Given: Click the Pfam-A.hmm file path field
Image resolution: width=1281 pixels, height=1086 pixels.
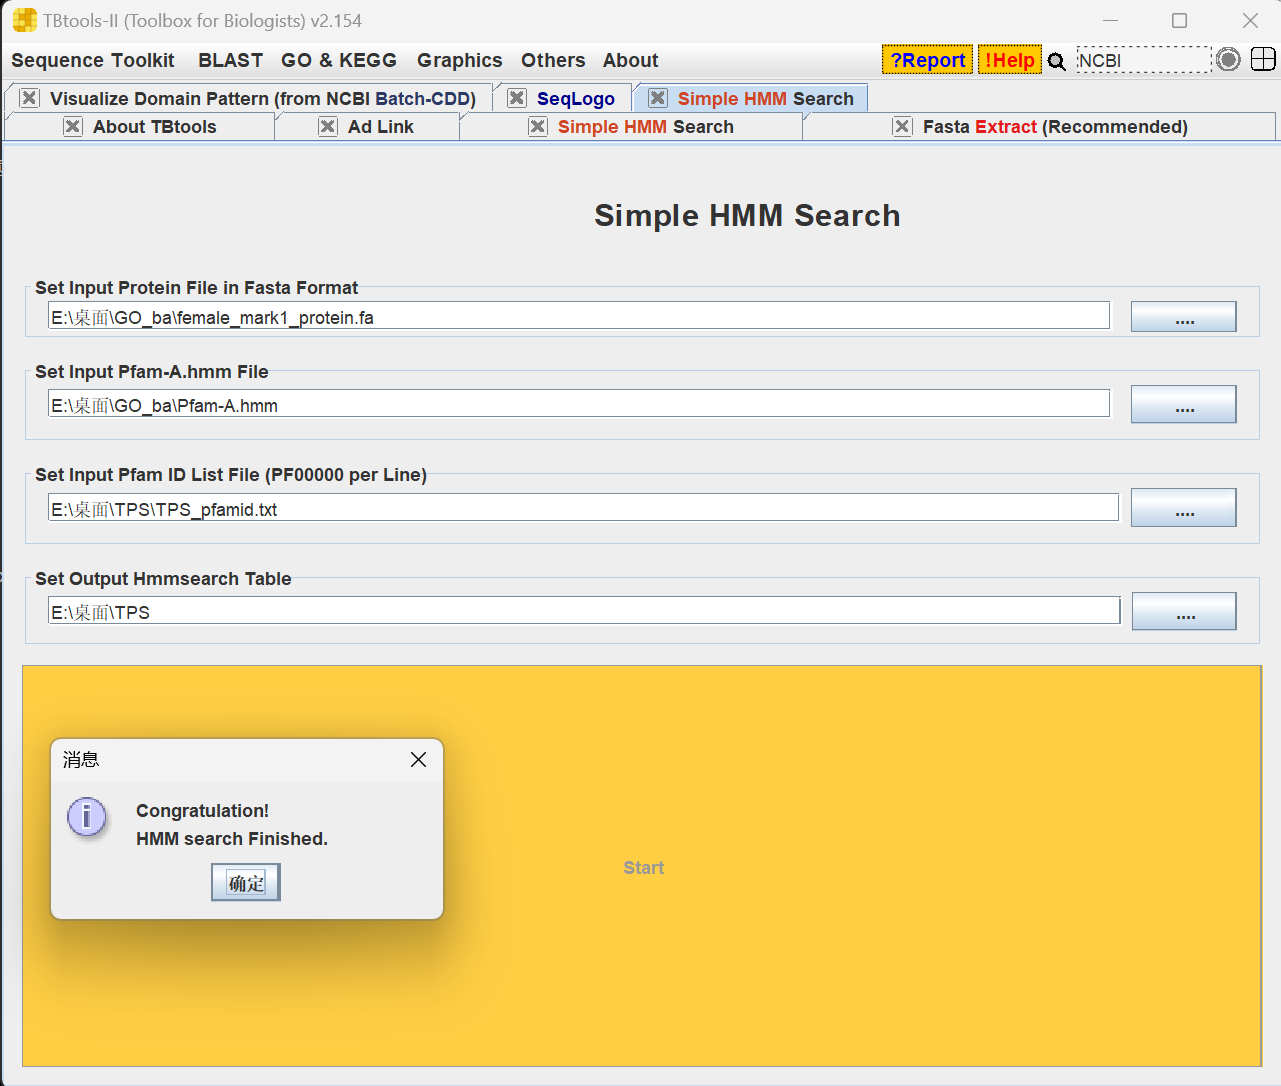Looking at the screenshot, I should 579,404.
